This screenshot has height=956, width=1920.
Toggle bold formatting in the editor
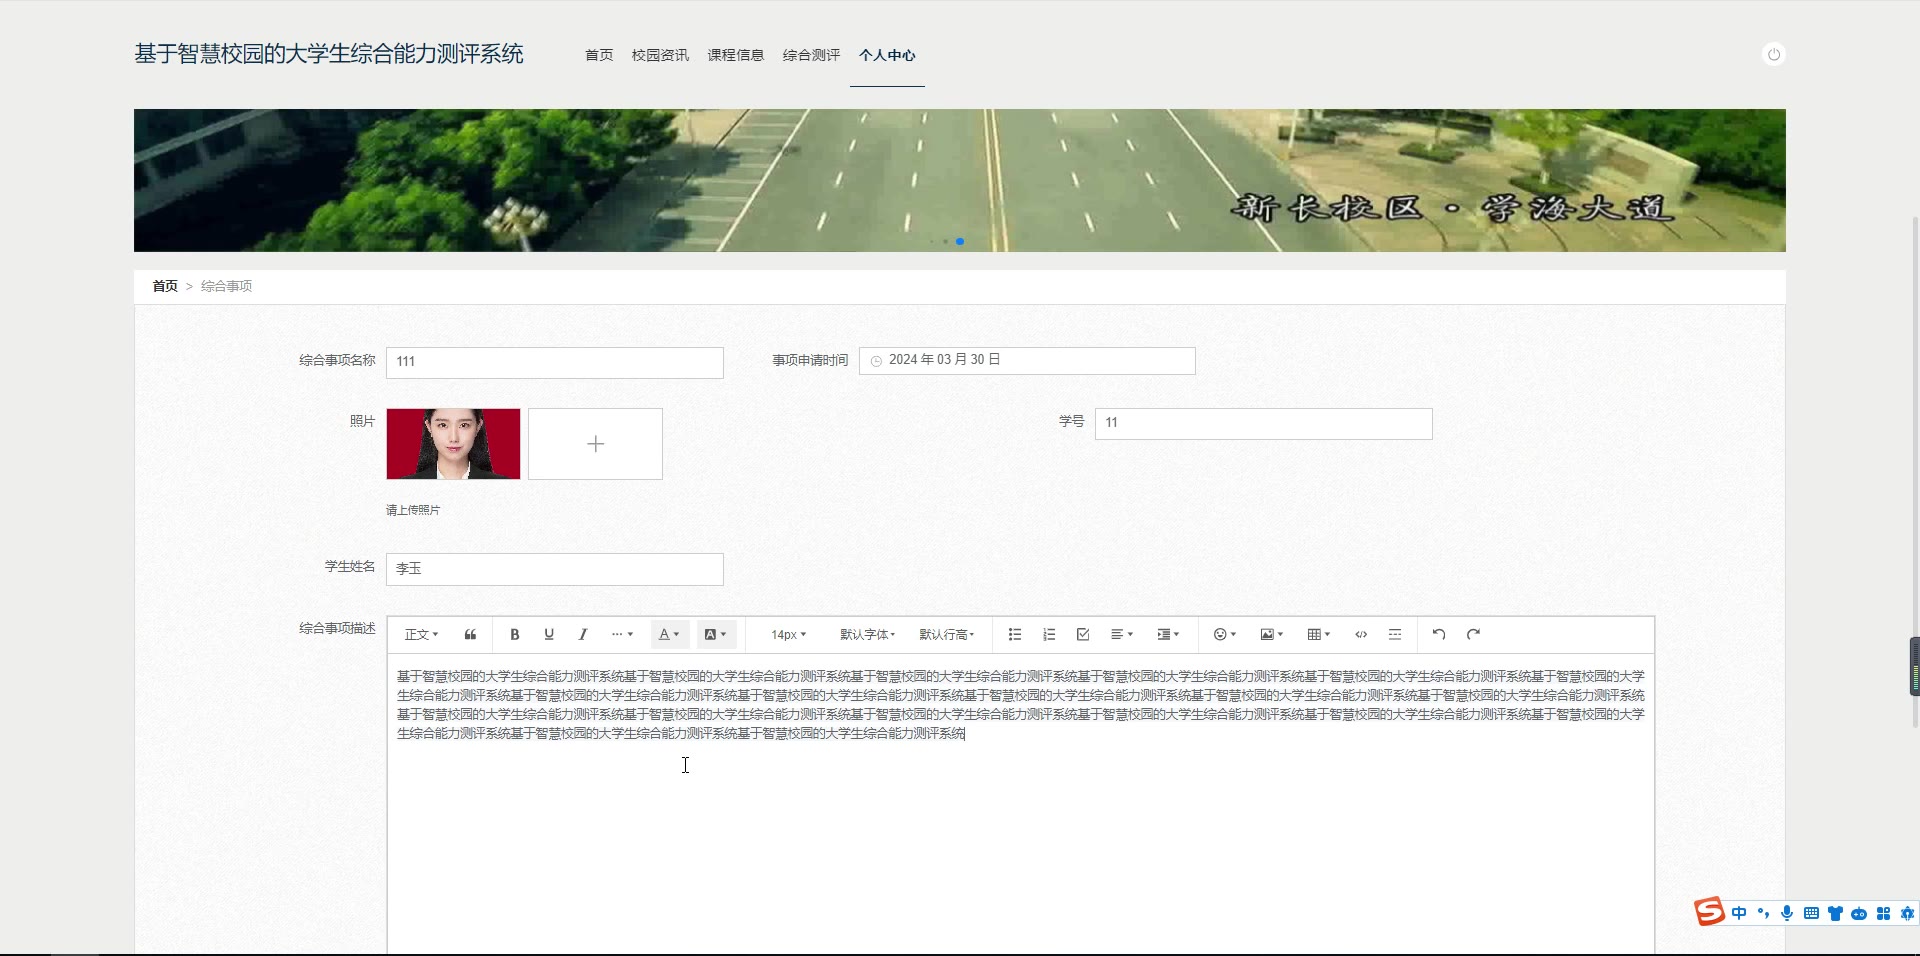coord(515,634)
